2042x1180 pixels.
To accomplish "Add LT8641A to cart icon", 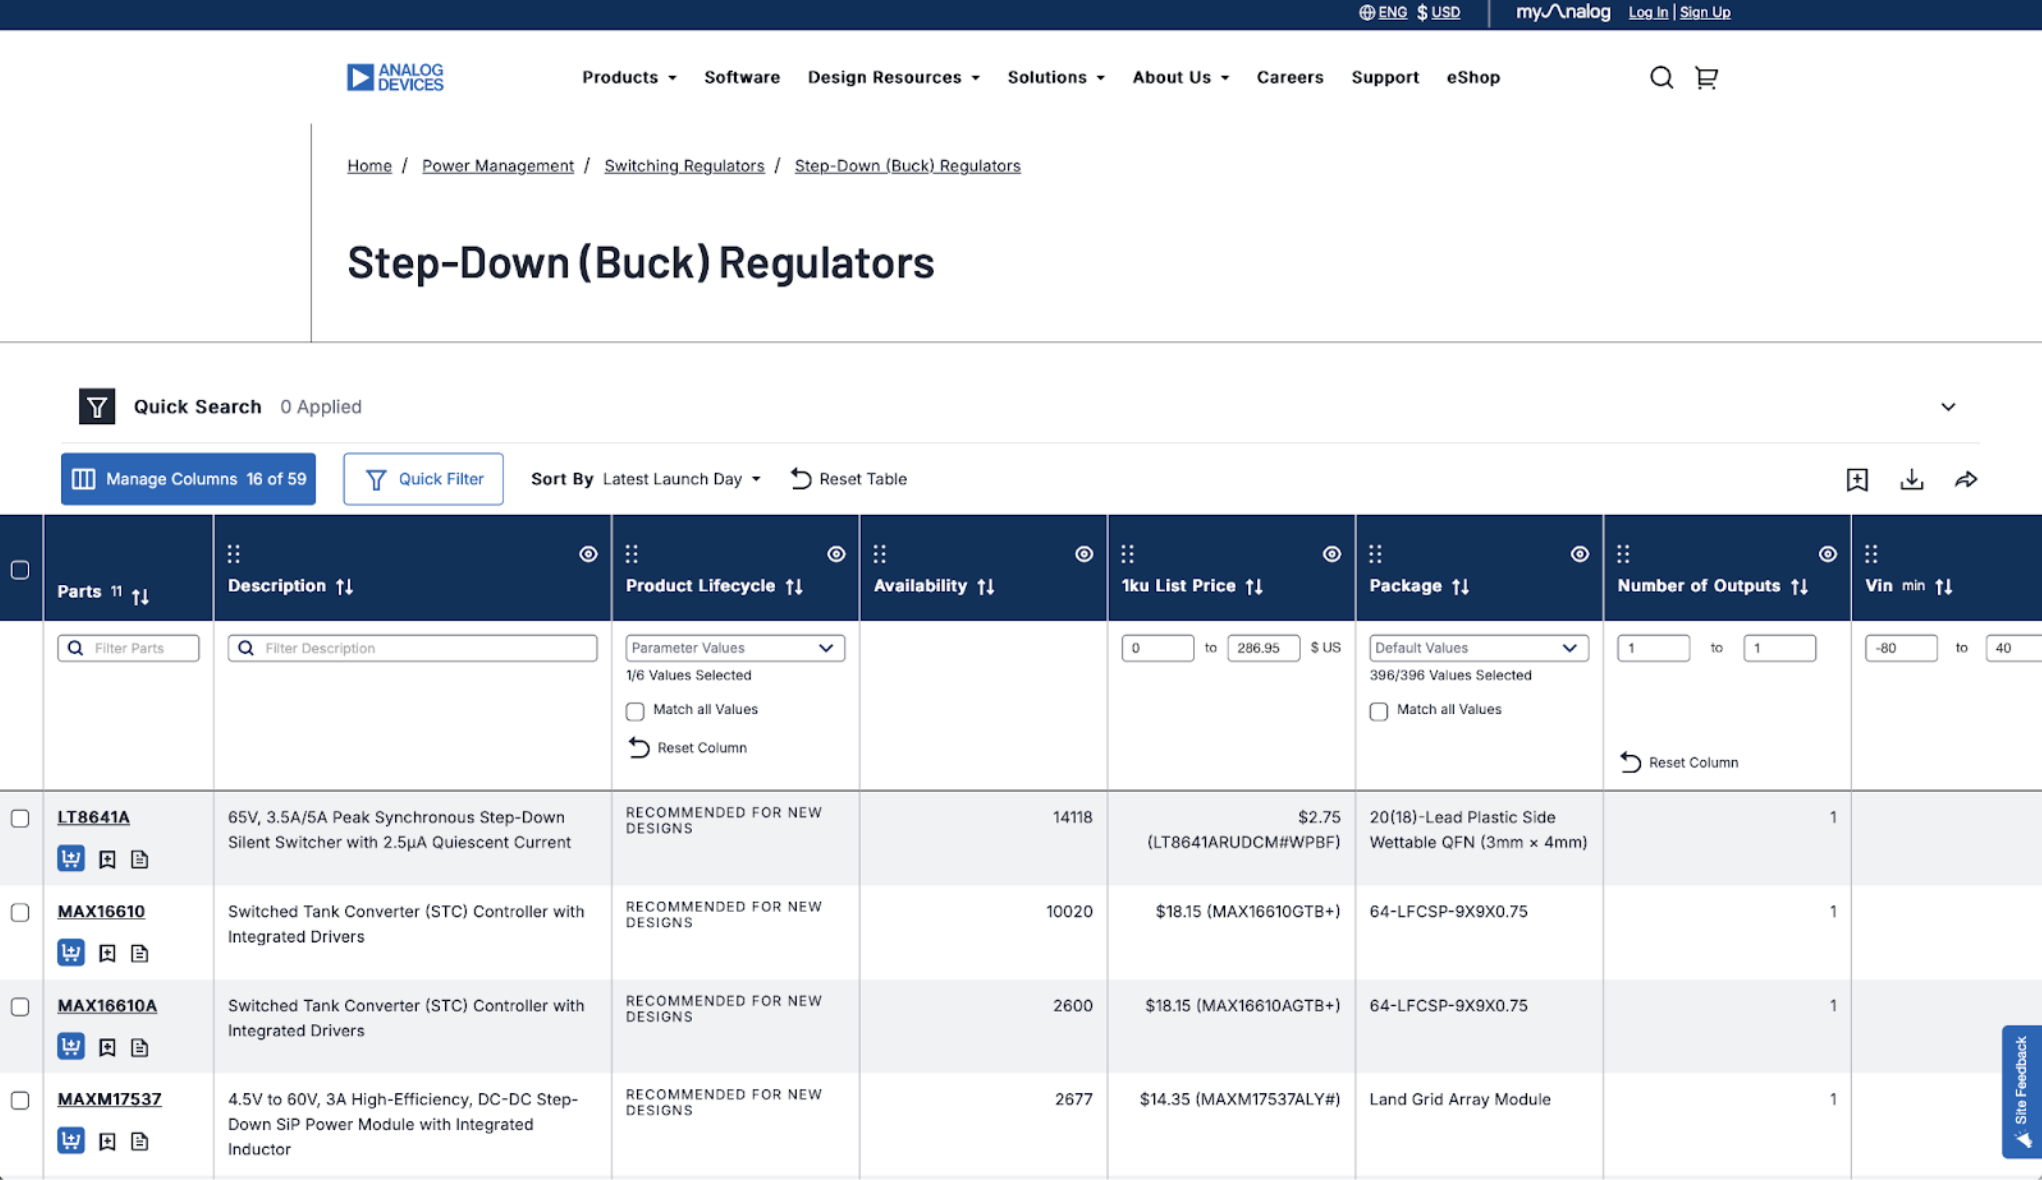I will [x=71, y=859].
